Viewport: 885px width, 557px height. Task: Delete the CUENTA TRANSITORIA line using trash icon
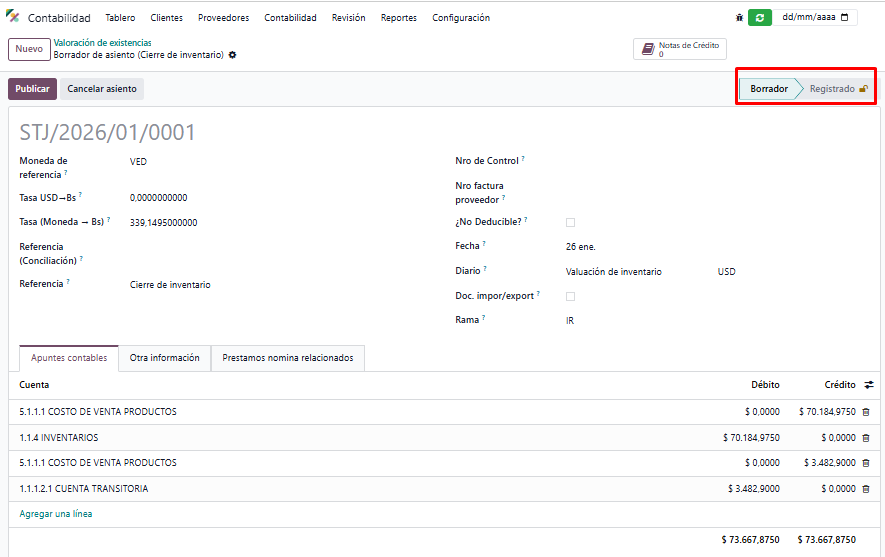pos(866,489)
